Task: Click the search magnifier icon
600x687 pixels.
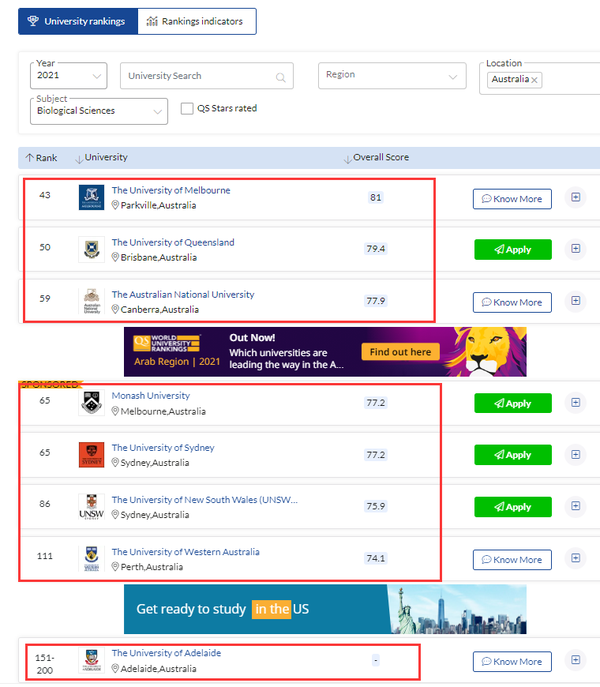Action: coord(280,78)
